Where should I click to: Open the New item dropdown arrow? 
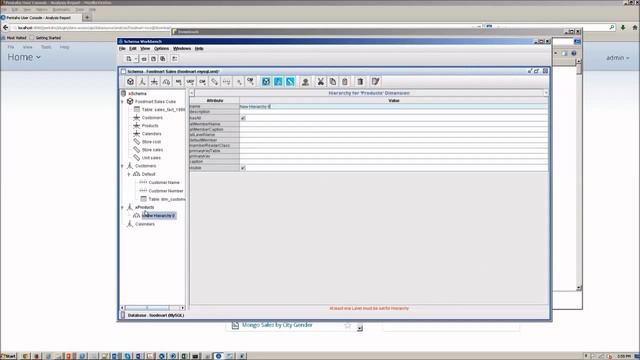(x=136, y=59)
